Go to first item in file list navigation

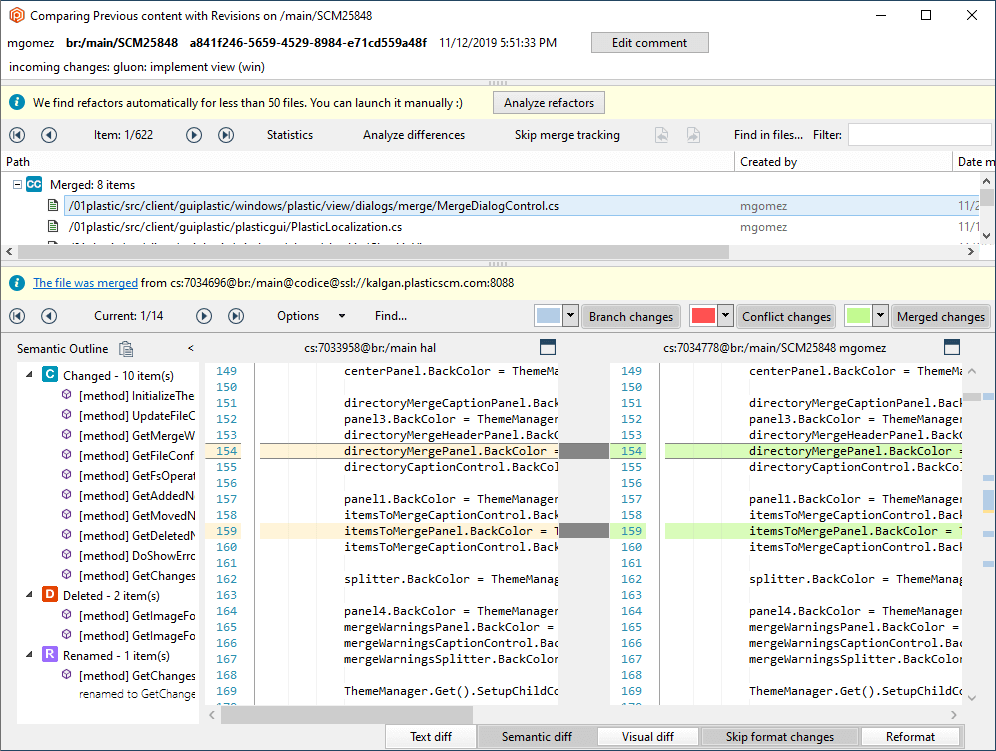(17, 135)
